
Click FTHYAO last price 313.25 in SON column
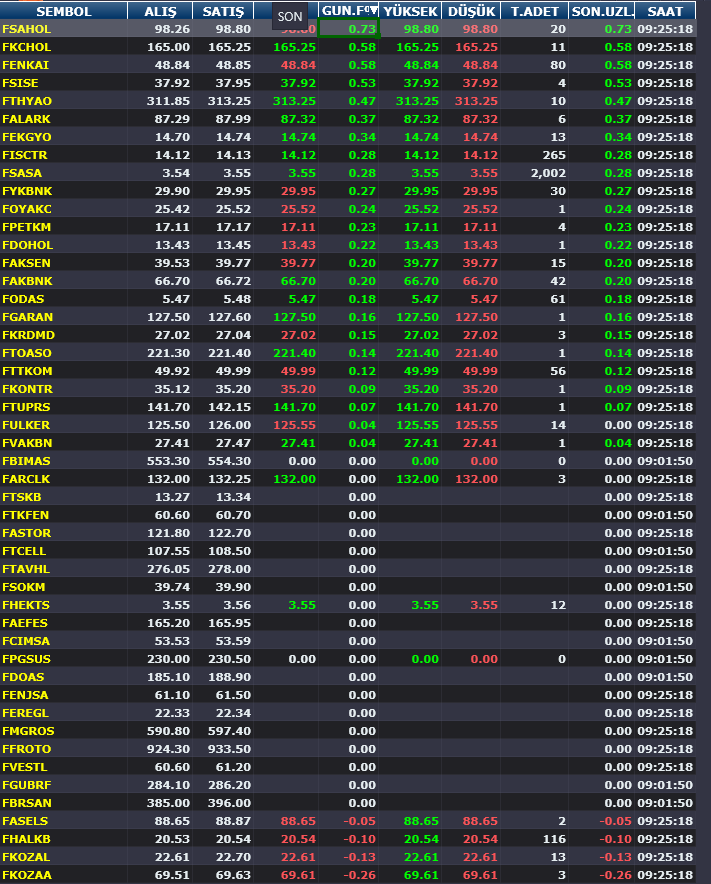tap(294, 101)
